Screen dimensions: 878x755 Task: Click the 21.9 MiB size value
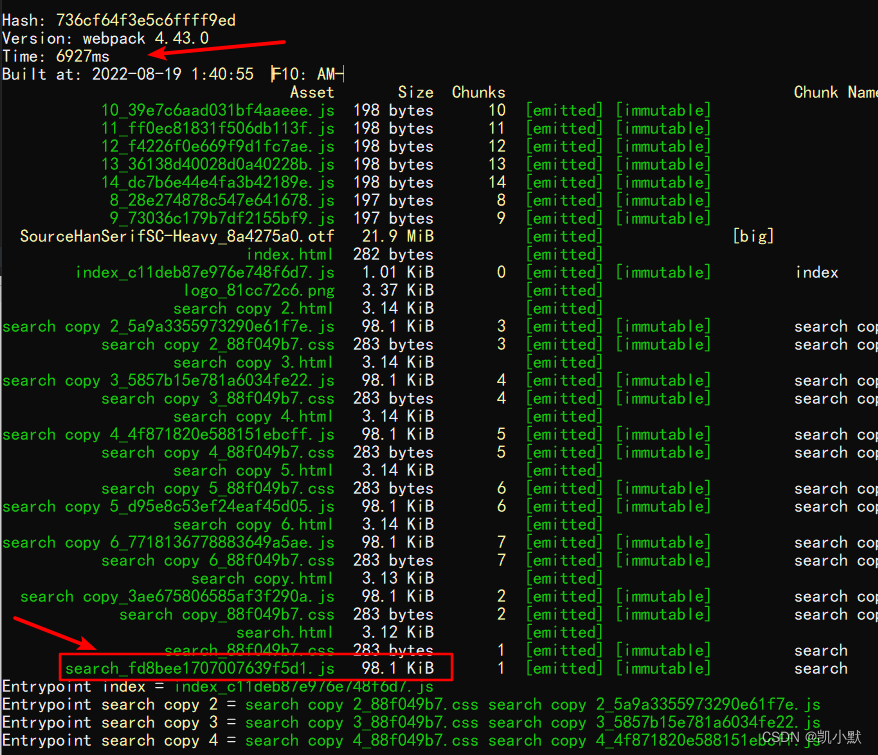(x=398, y=236)
